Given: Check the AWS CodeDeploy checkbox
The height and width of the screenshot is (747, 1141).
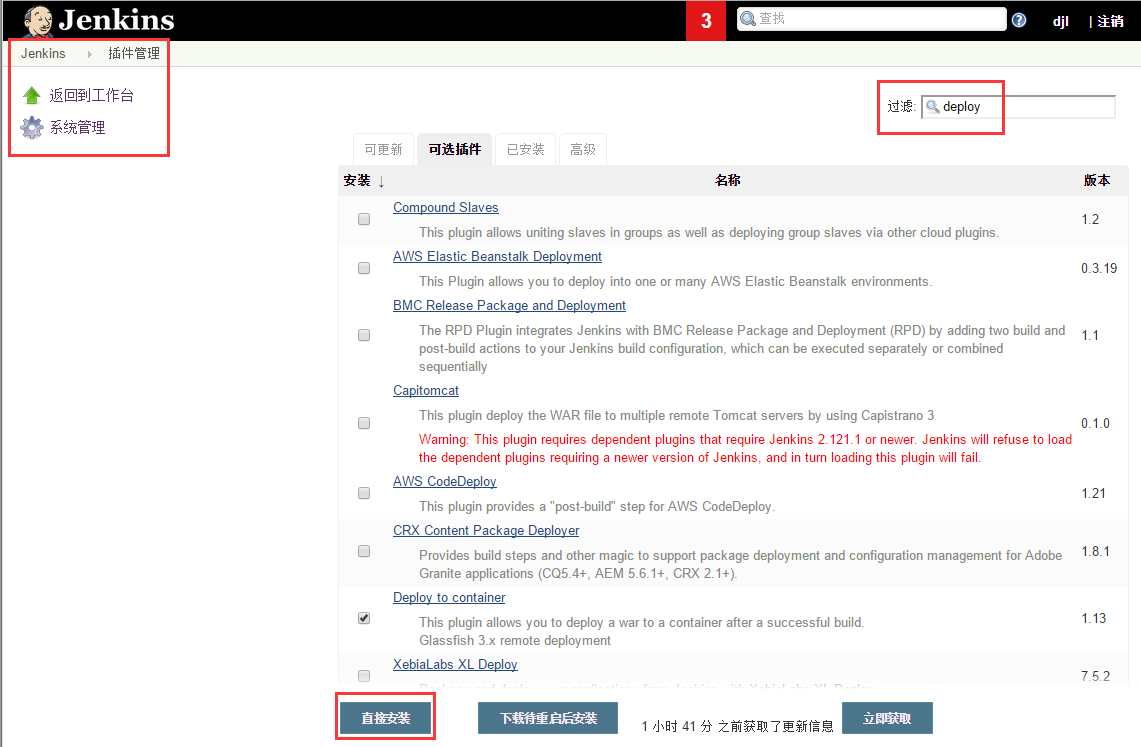Looking at the screenshot, I should coord(364,492).
